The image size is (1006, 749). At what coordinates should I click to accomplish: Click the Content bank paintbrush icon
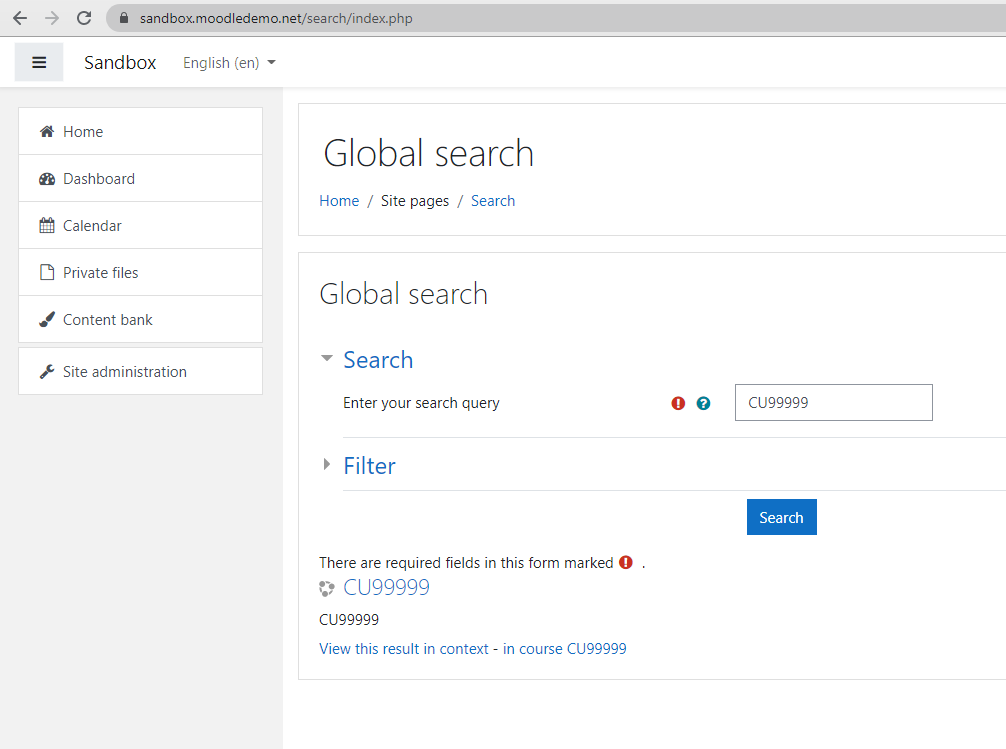47,319
